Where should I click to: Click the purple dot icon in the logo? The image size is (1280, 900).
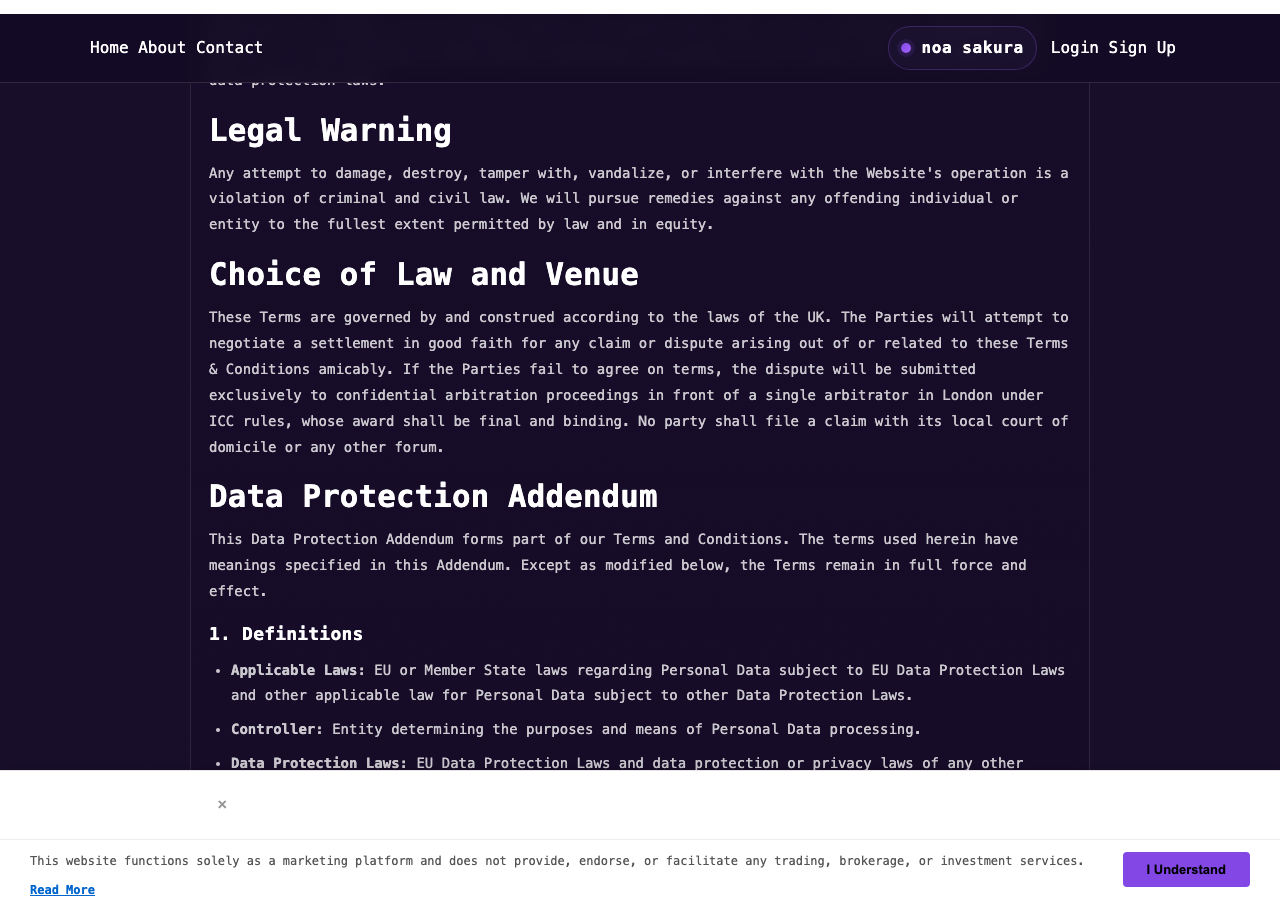[906, 48]
